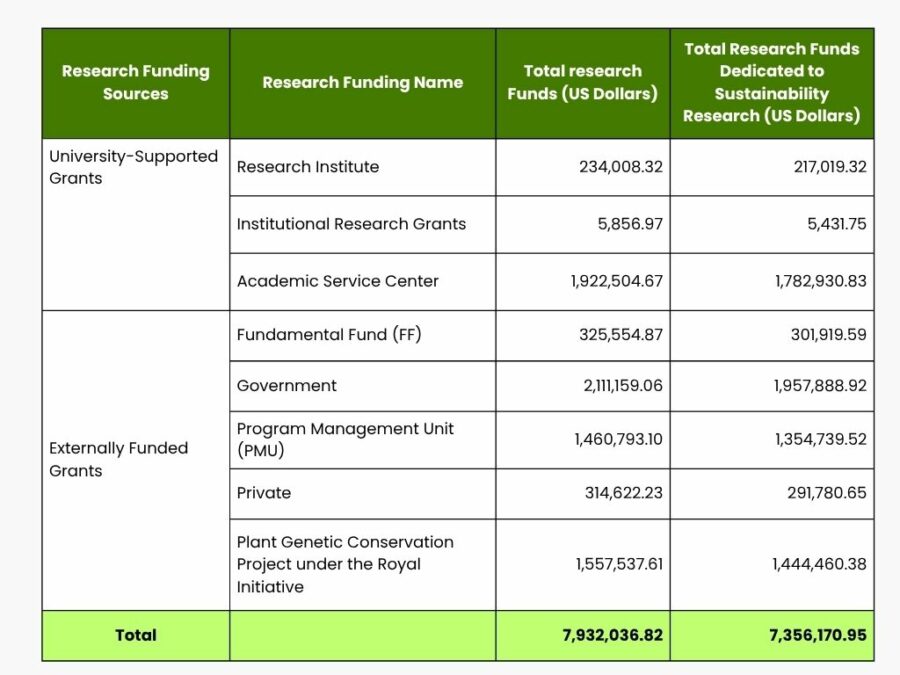Select the Research Funding Name header cell
The image size is (900, 675).
(362, 83)
